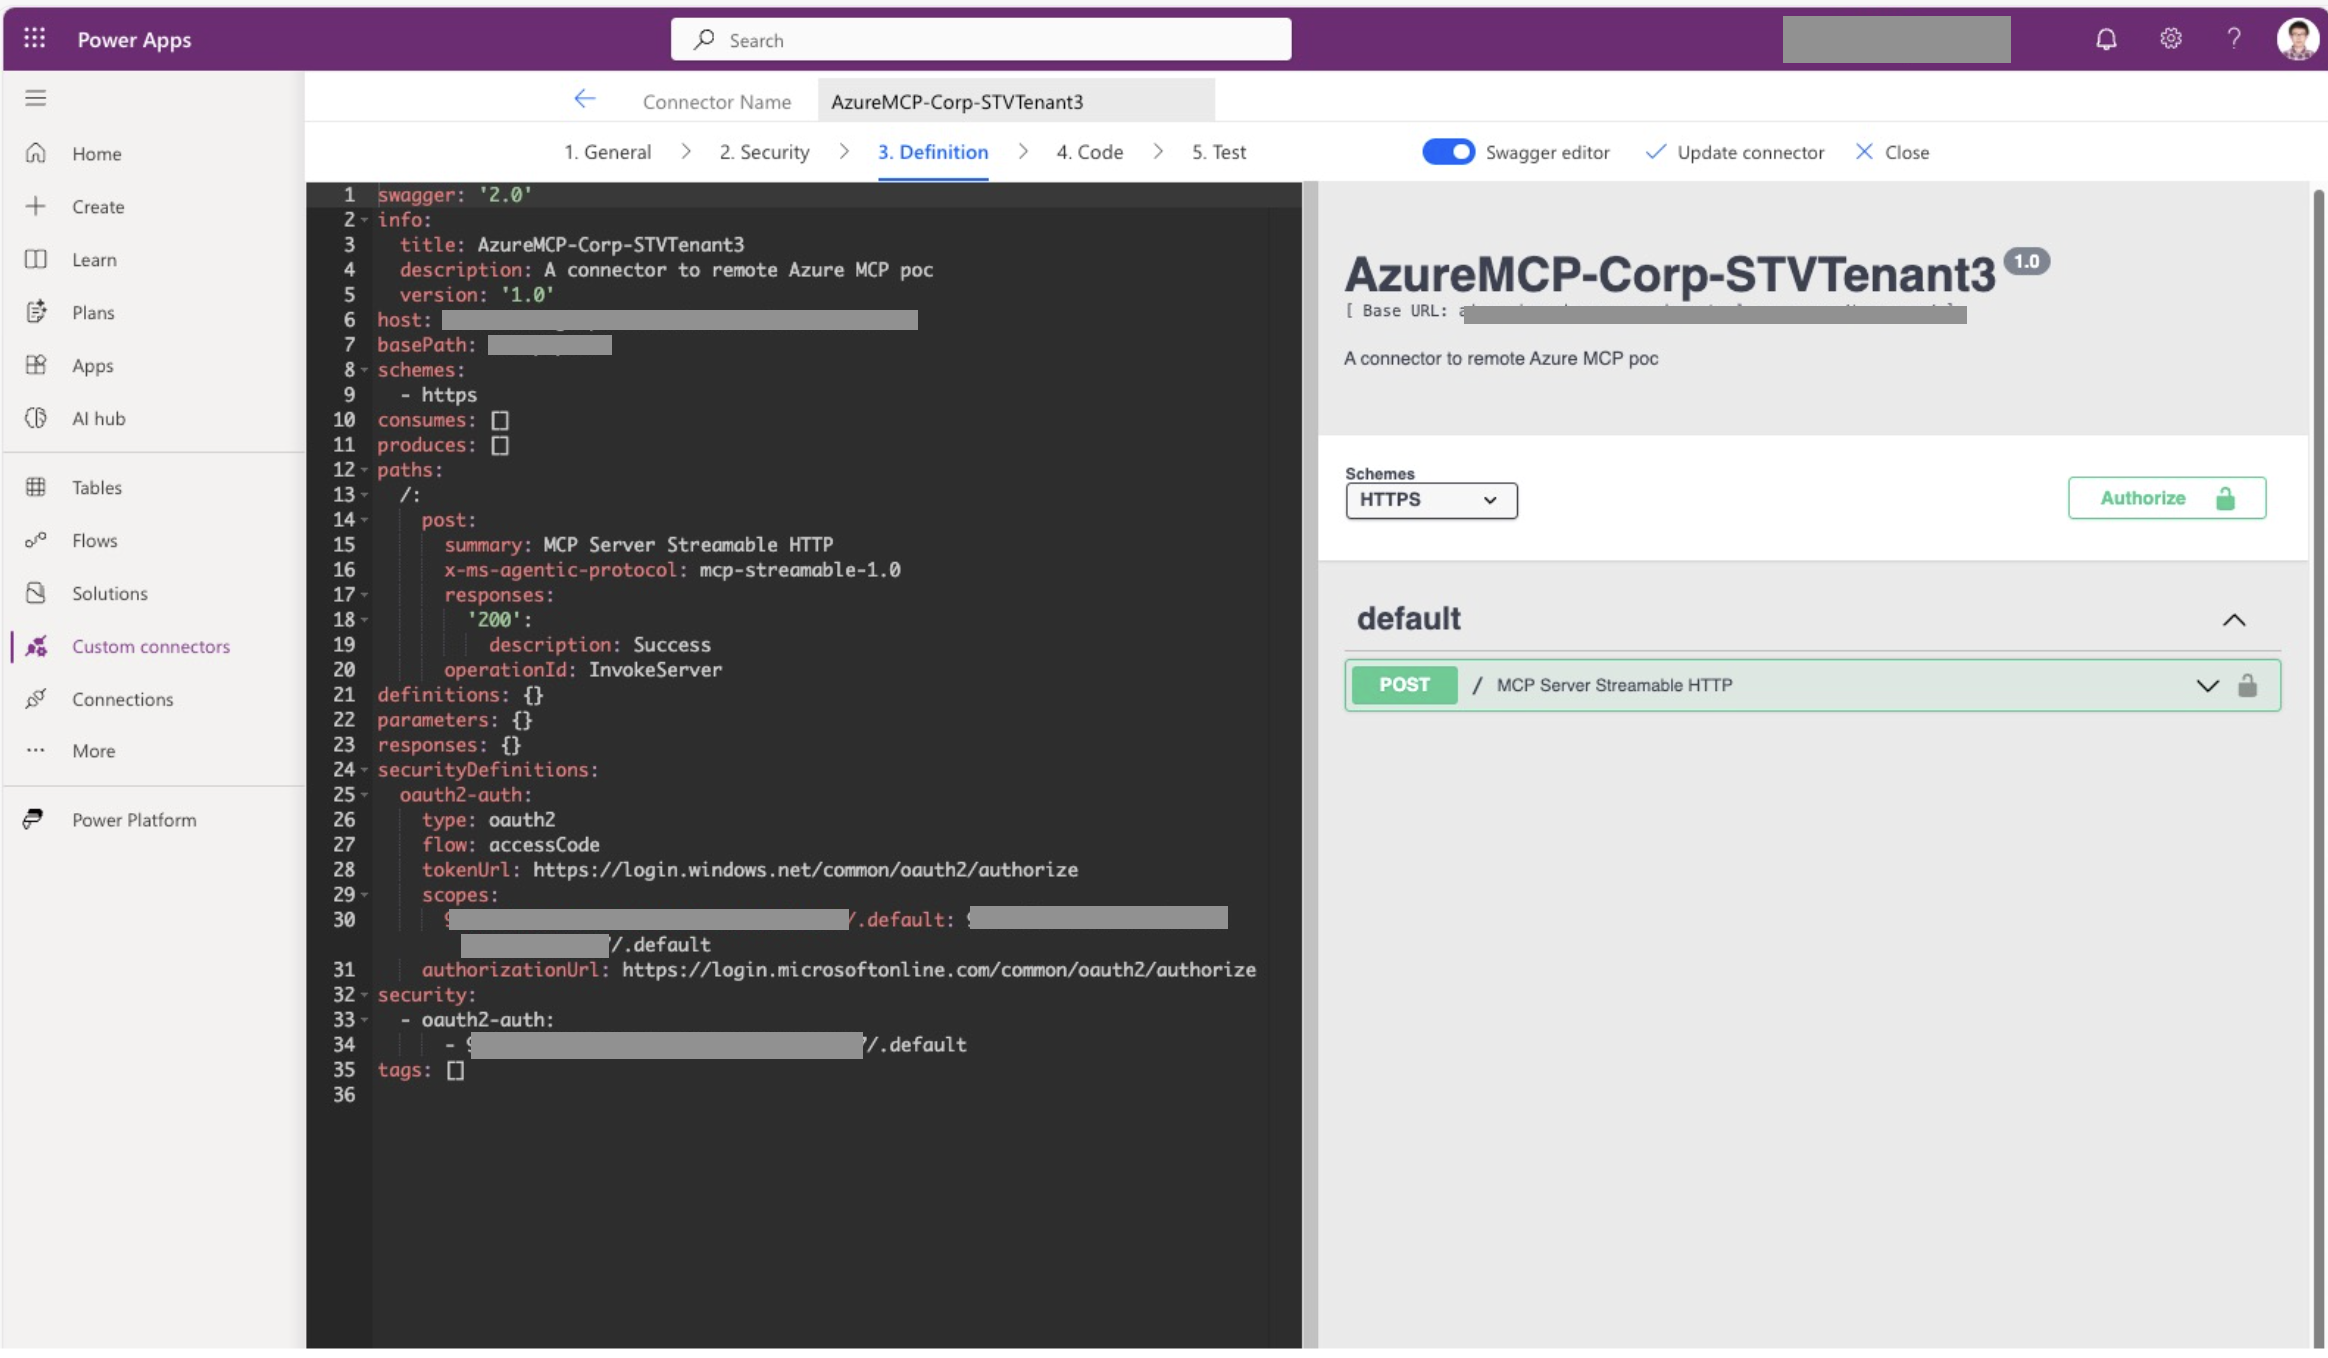
Task: Go to the Test step
Action: (1218, 151)
